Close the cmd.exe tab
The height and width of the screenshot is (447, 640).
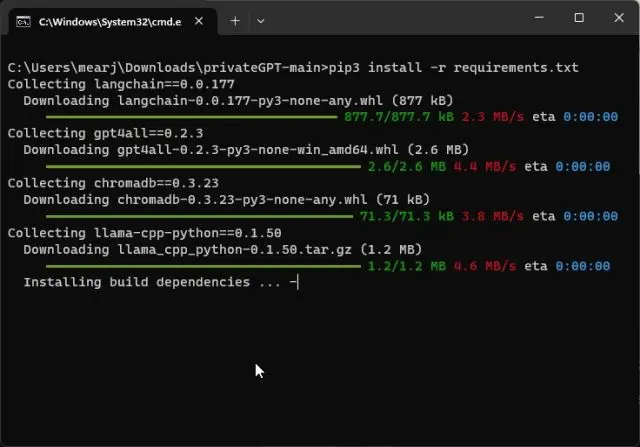click(x=199, y=21)
